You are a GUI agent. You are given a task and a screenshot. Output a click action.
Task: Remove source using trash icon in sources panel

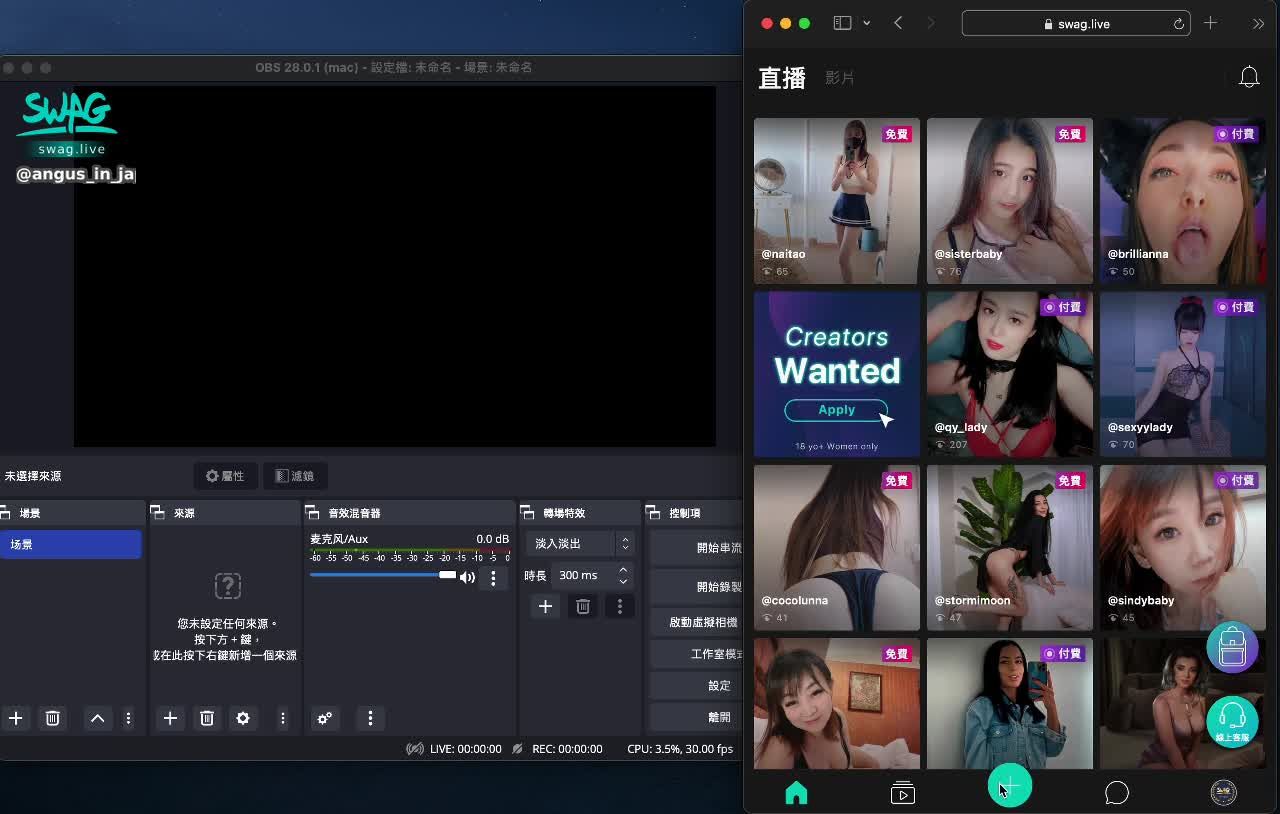(207, 718)
